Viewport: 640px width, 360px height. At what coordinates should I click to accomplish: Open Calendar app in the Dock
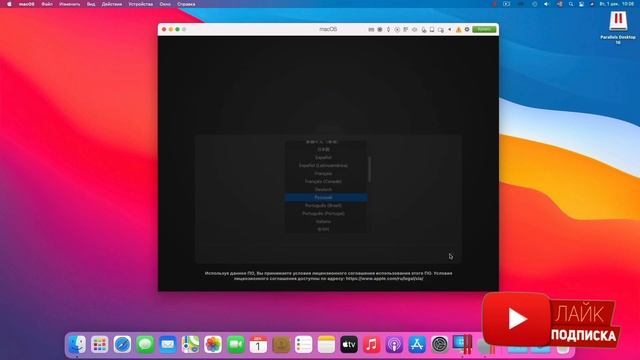point(258,344)
